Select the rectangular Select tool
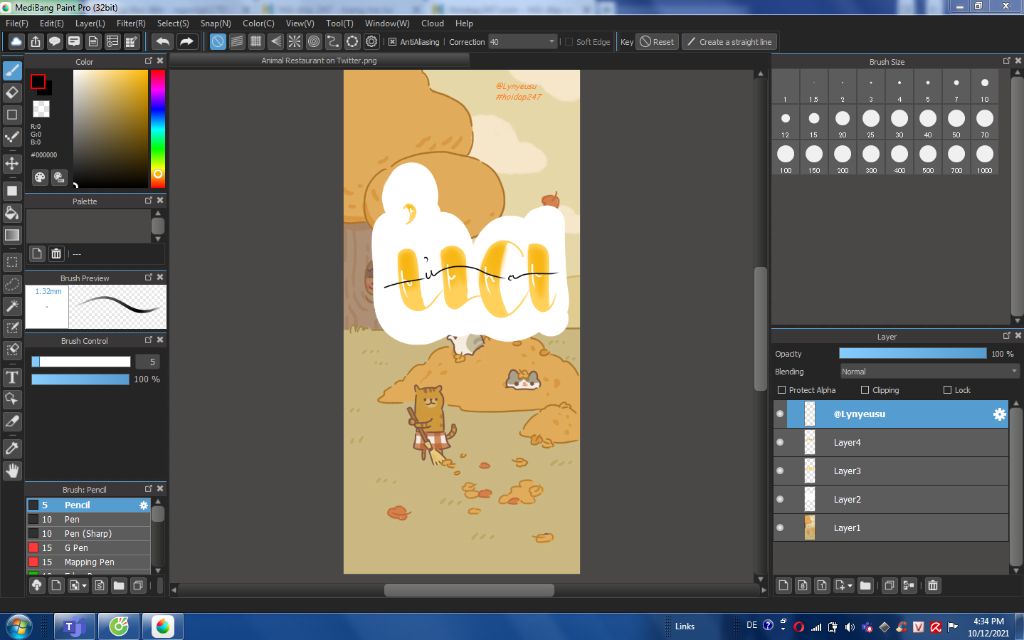Viewport: 1024px width, 640px height. click(x=12, y=263)
